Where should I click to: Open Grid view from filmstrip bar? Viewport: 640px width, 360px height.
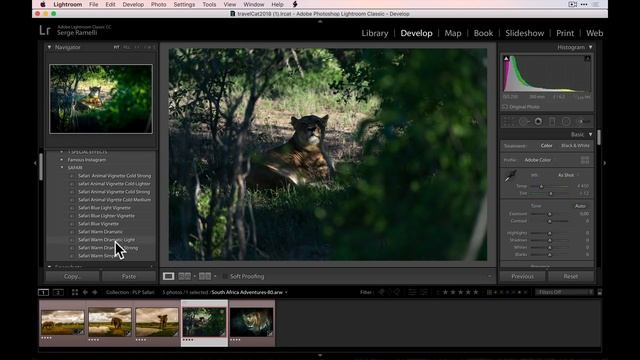[x=75, y=292]
